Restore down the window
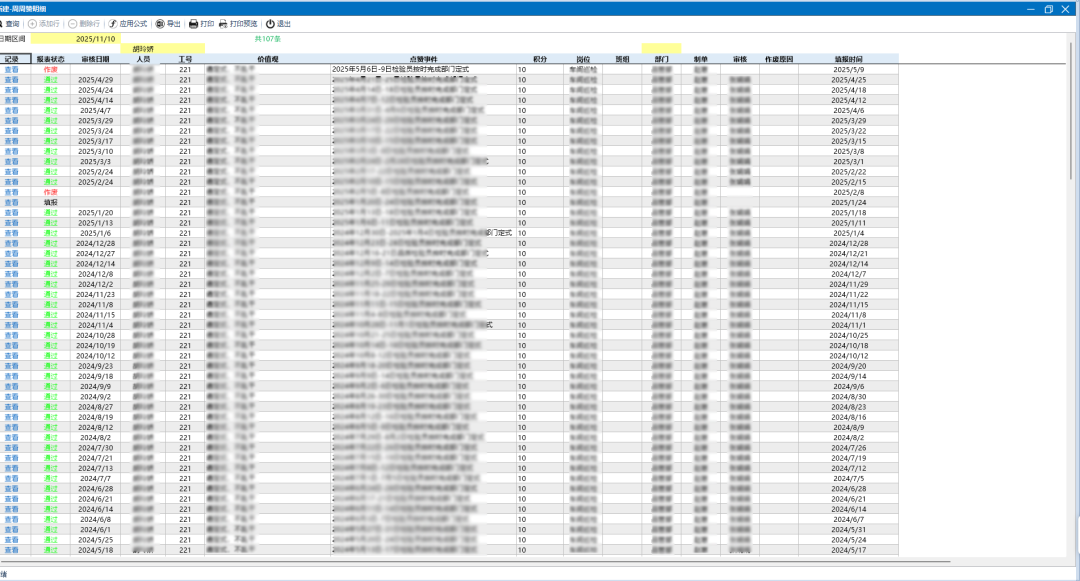The width and height of the screenshot is (1080, 581). pos(1048,9)
